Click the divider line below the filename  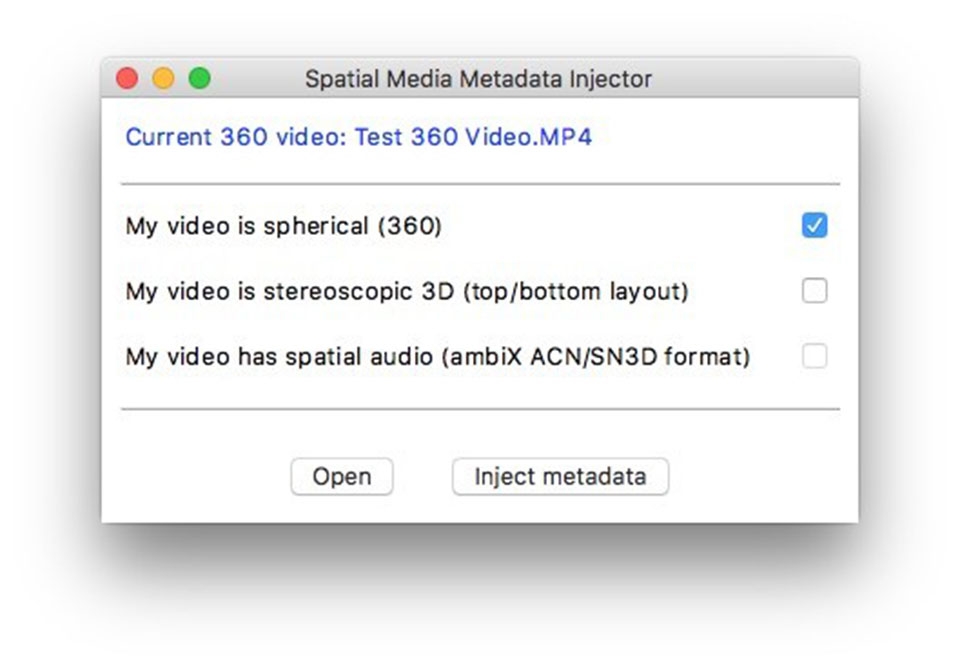(480, 182)
